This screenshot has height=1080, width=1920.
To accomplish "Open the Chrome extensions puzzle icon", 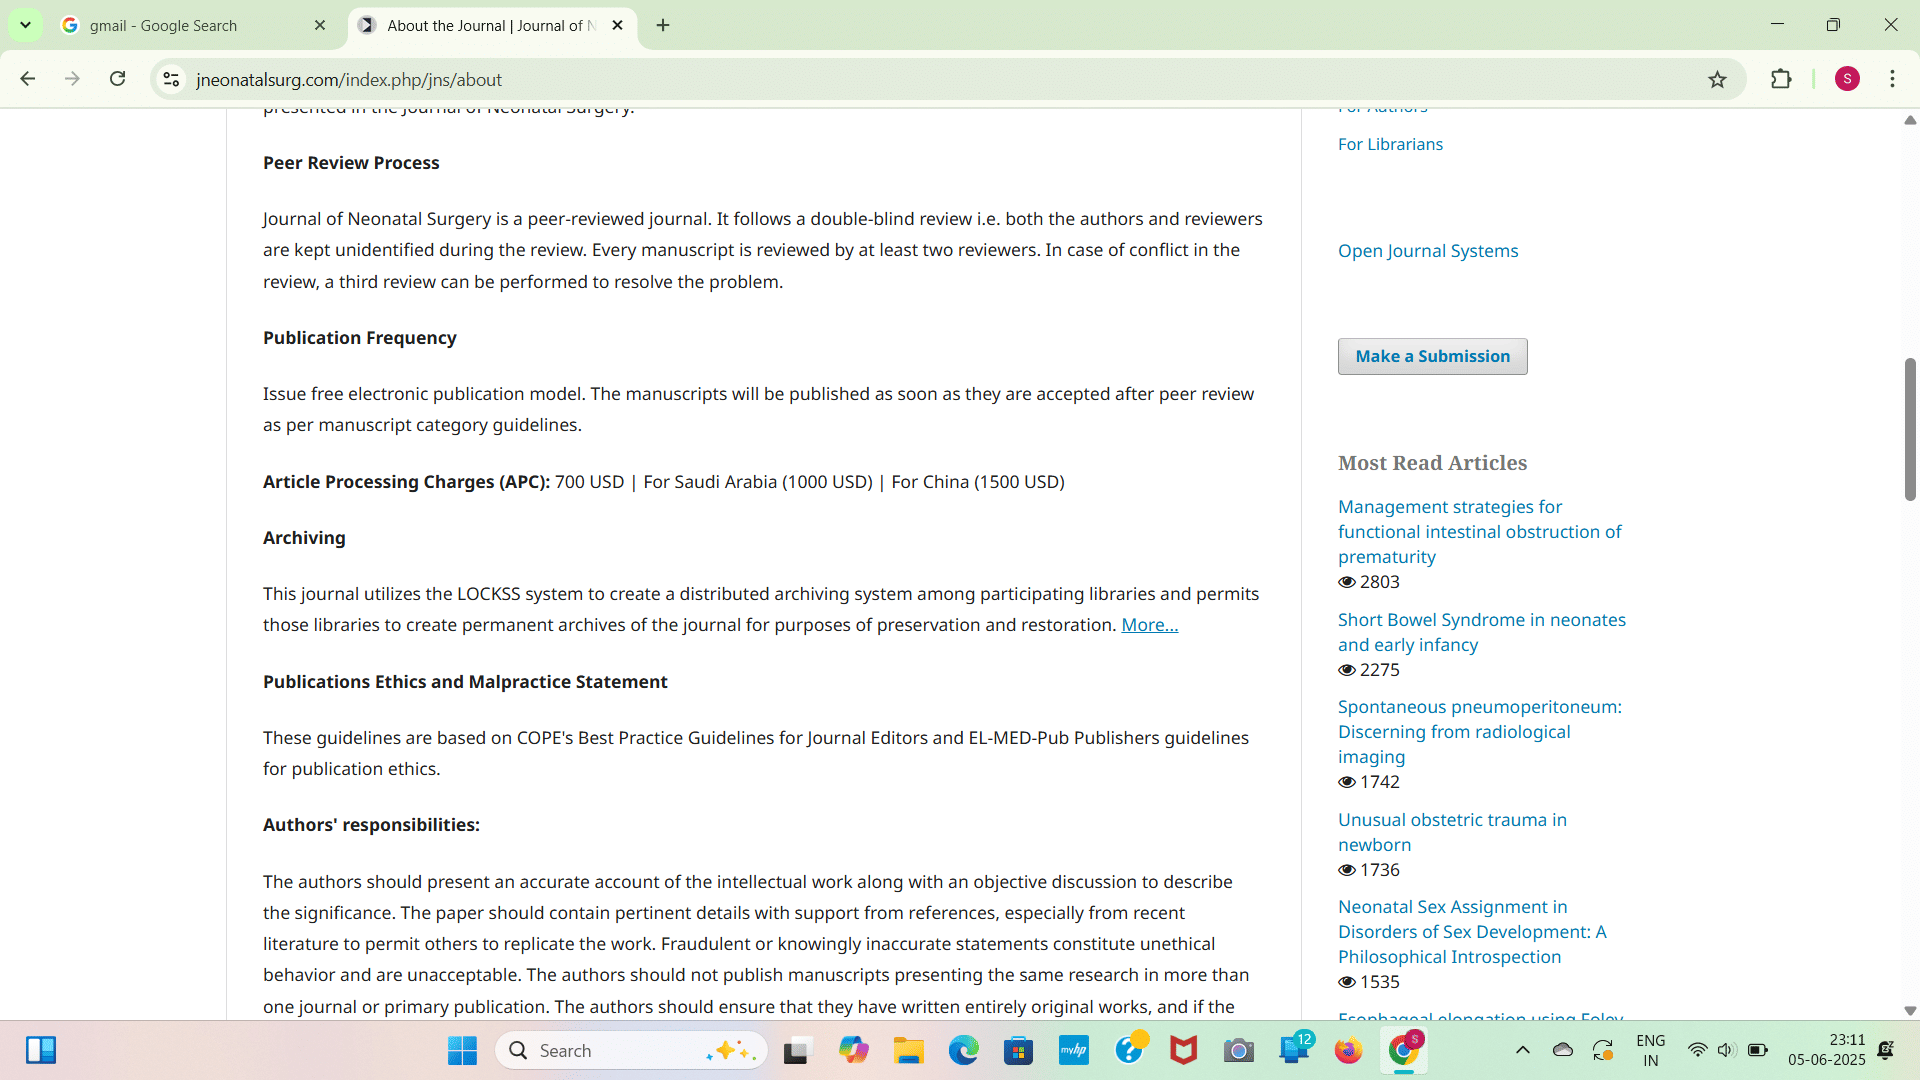I will [x=1781, y=79].
